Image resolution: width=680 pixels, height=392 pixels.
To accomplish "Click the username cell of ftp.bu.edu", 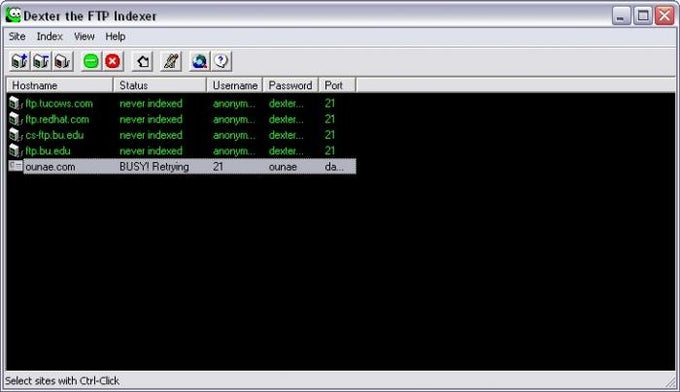I will coord(234,150).
